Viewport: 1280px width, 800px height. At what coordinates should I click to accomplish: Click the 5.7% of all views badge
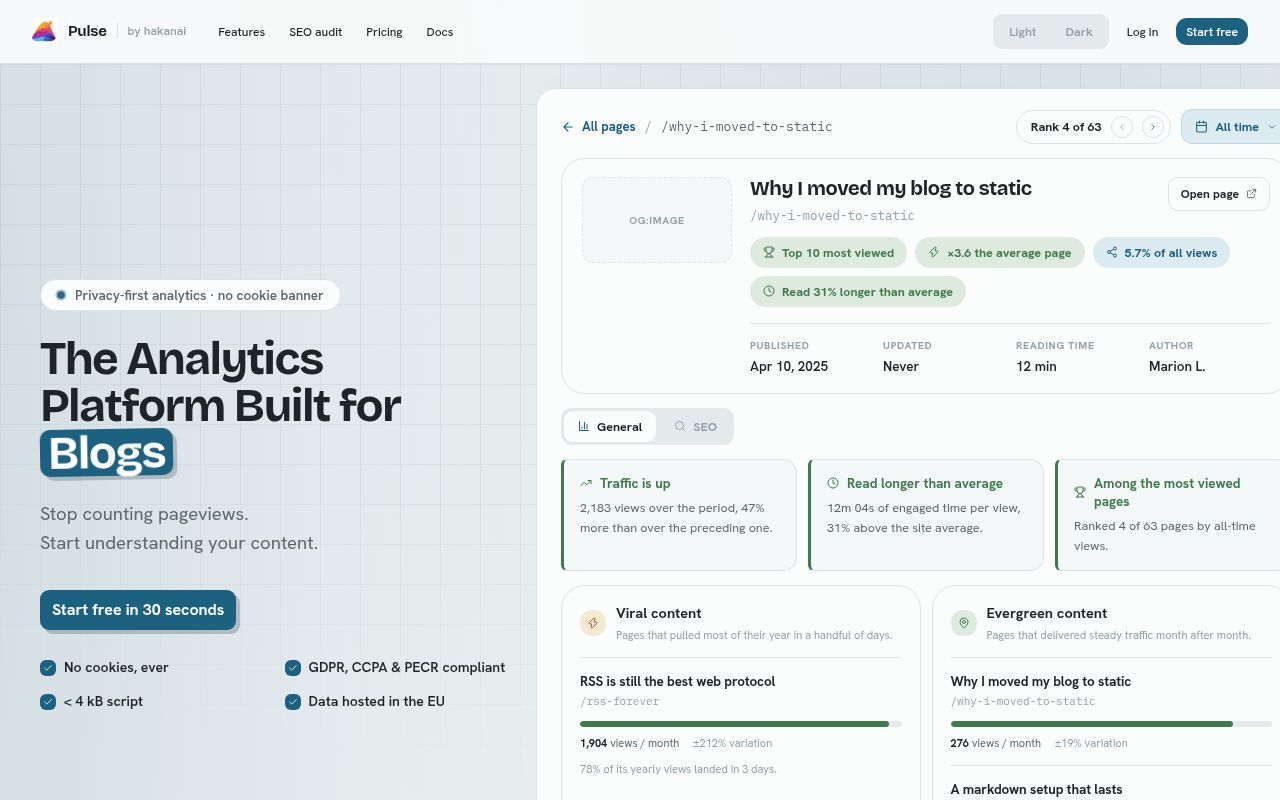coord(1161,253)
